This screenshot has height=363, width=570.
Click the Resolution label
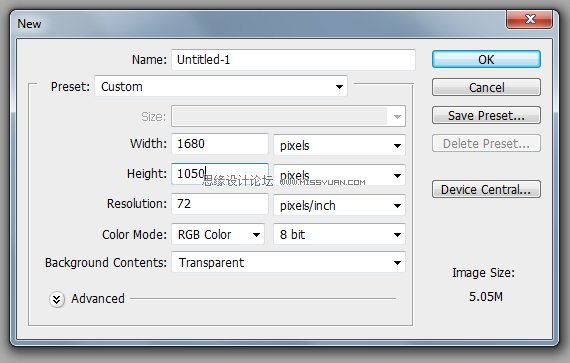(x=137, y=203)
